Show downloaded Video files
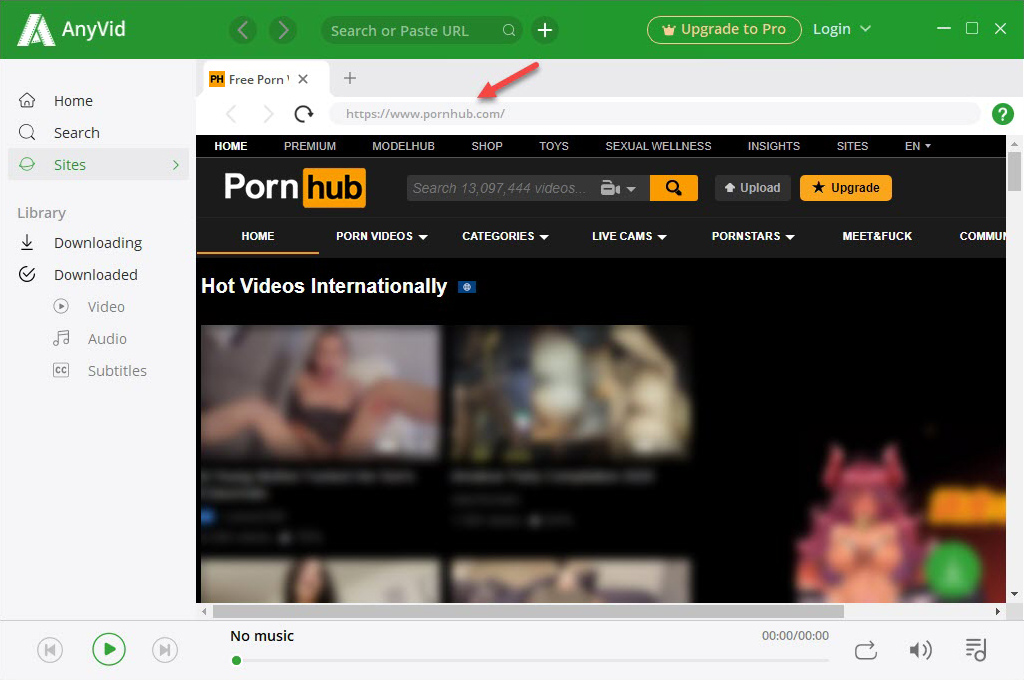 (x=106, y=306)
